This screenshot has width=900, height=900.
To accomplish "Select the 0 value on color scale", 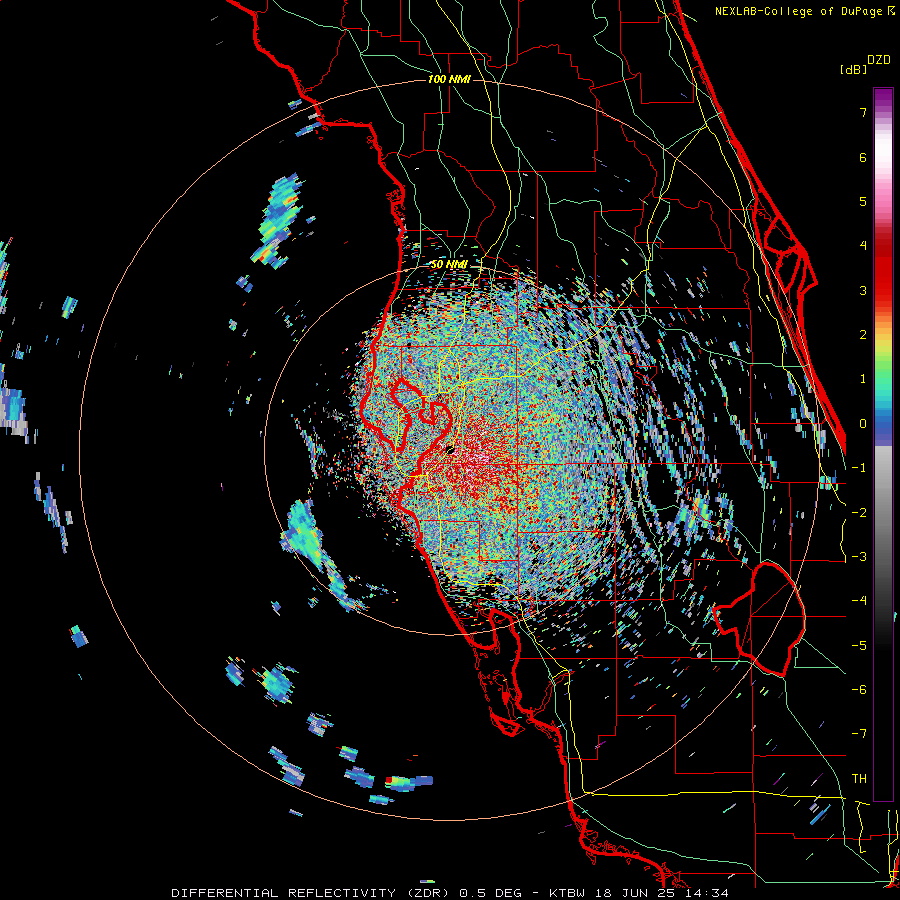I will pos(863,424).
